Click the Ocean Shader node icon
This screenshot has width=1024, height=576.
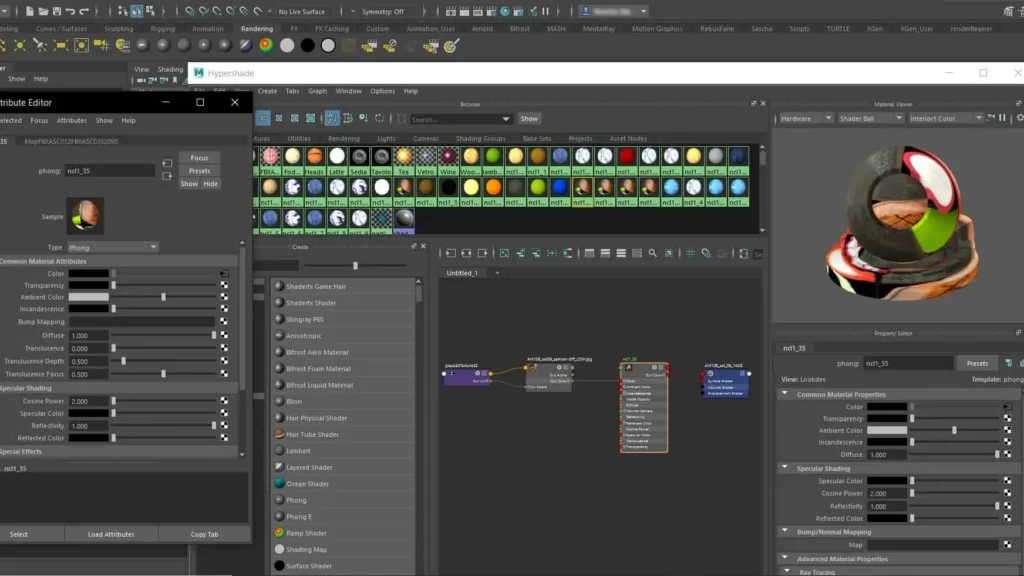279,483
